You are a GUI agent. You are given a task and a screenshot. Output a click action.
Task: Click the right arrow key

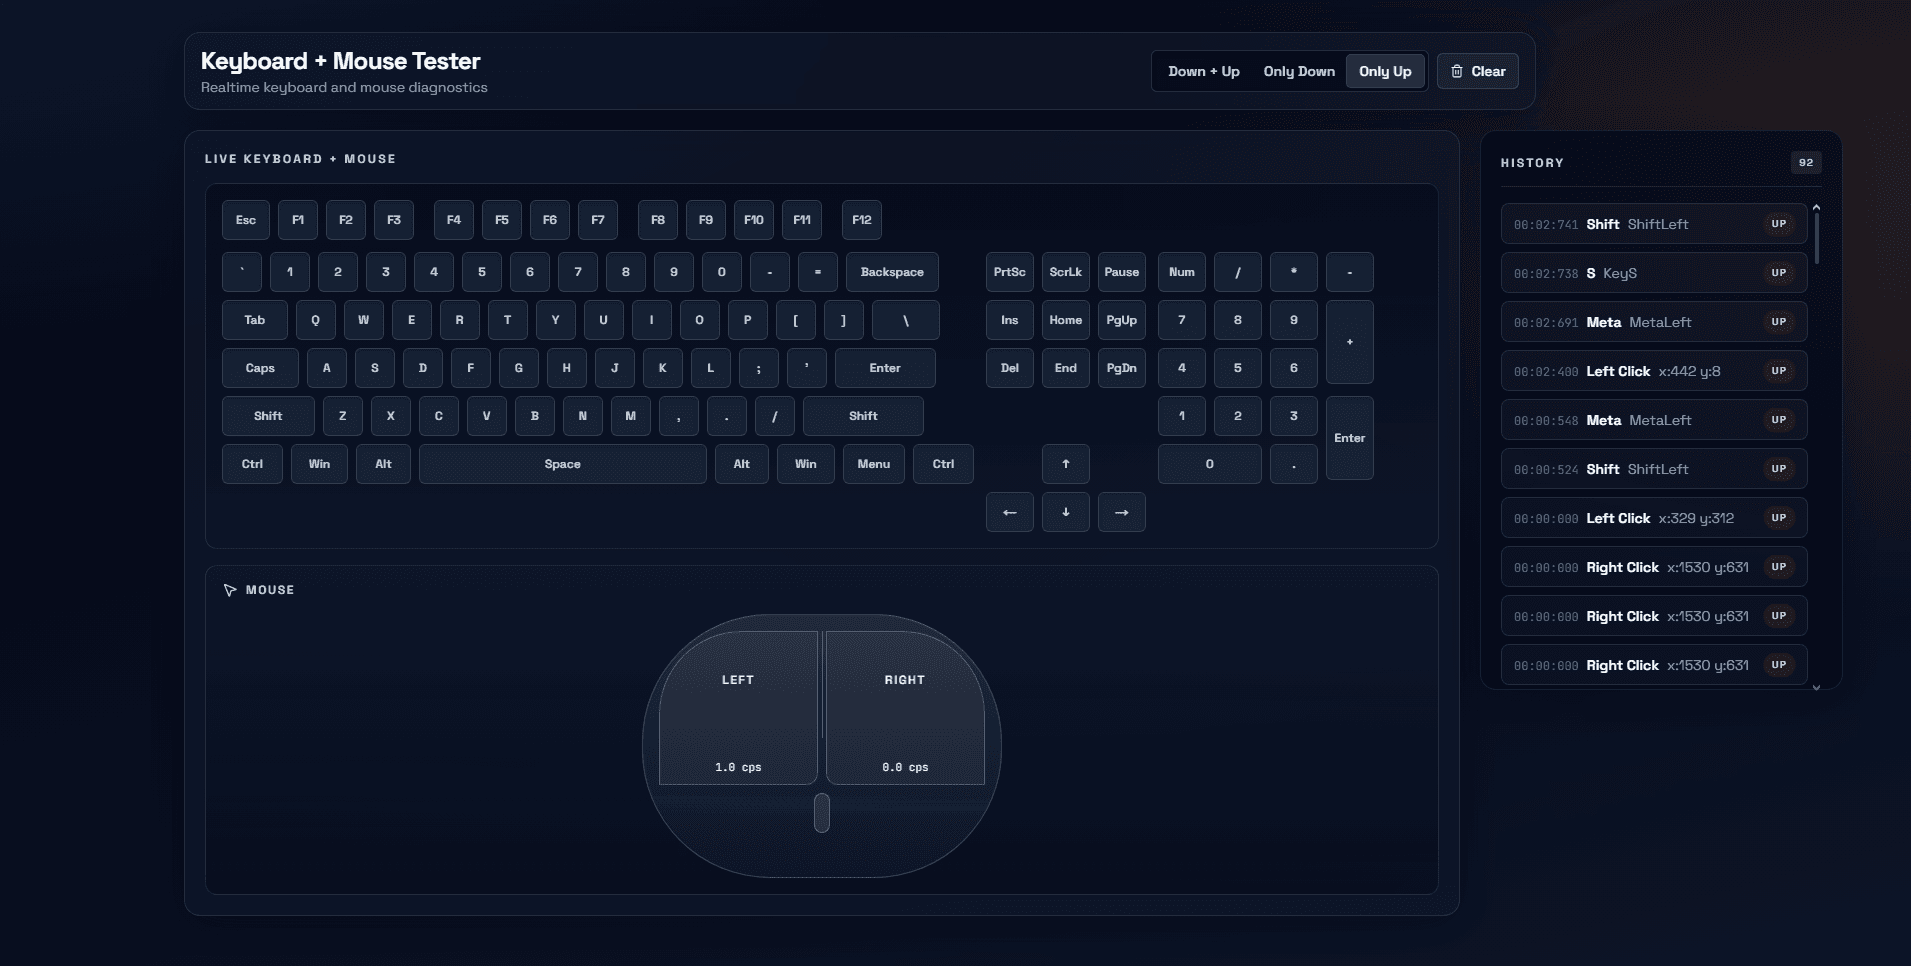pos(1122,512)
